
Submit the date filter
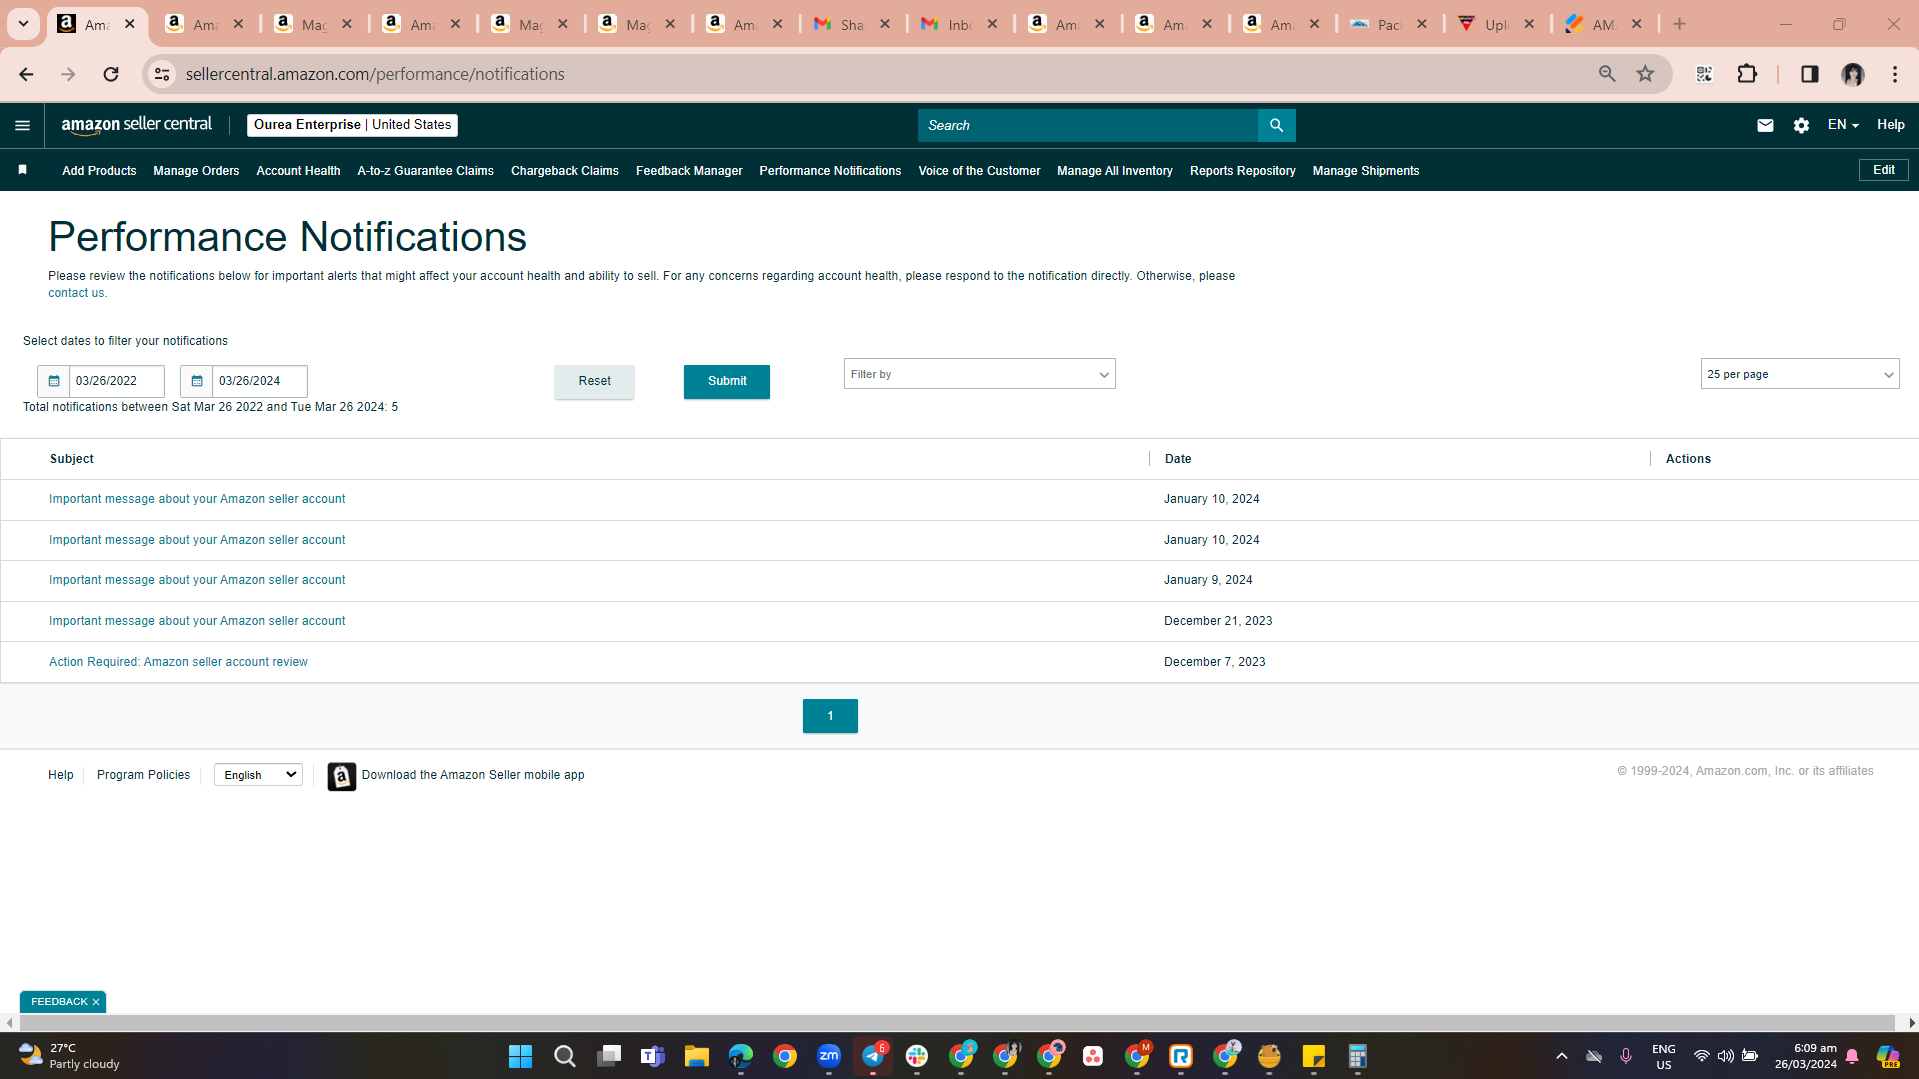click(727, 381)
